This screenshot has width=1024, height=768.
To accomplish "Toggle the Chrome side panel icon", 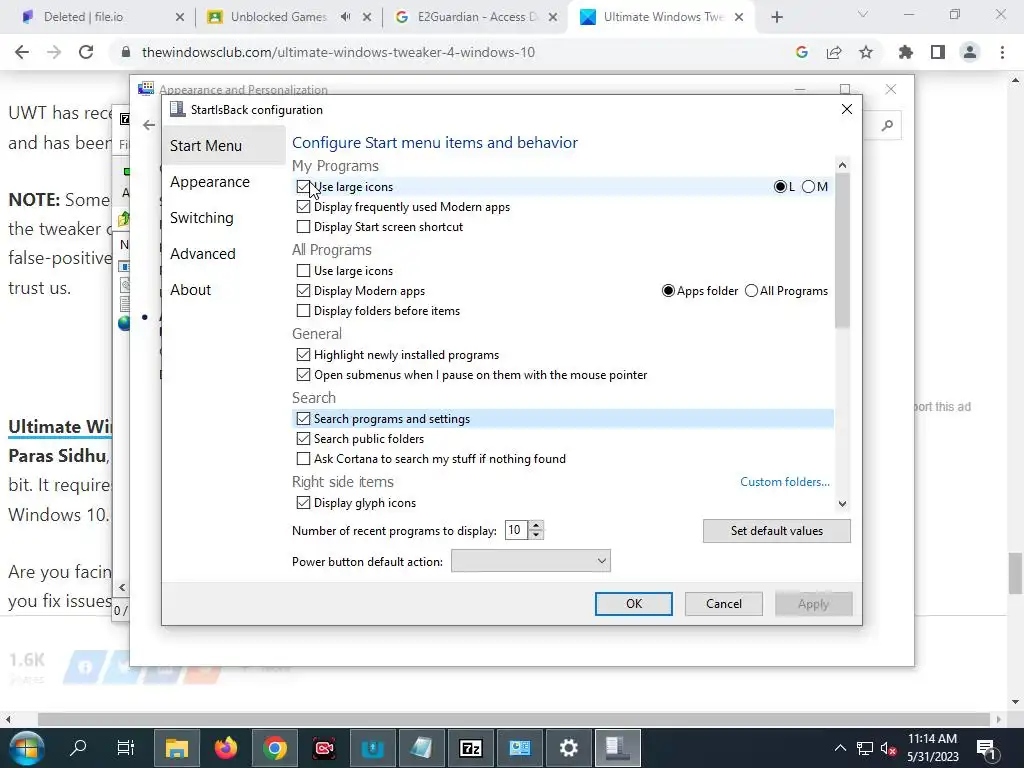I will pos(938,52).
